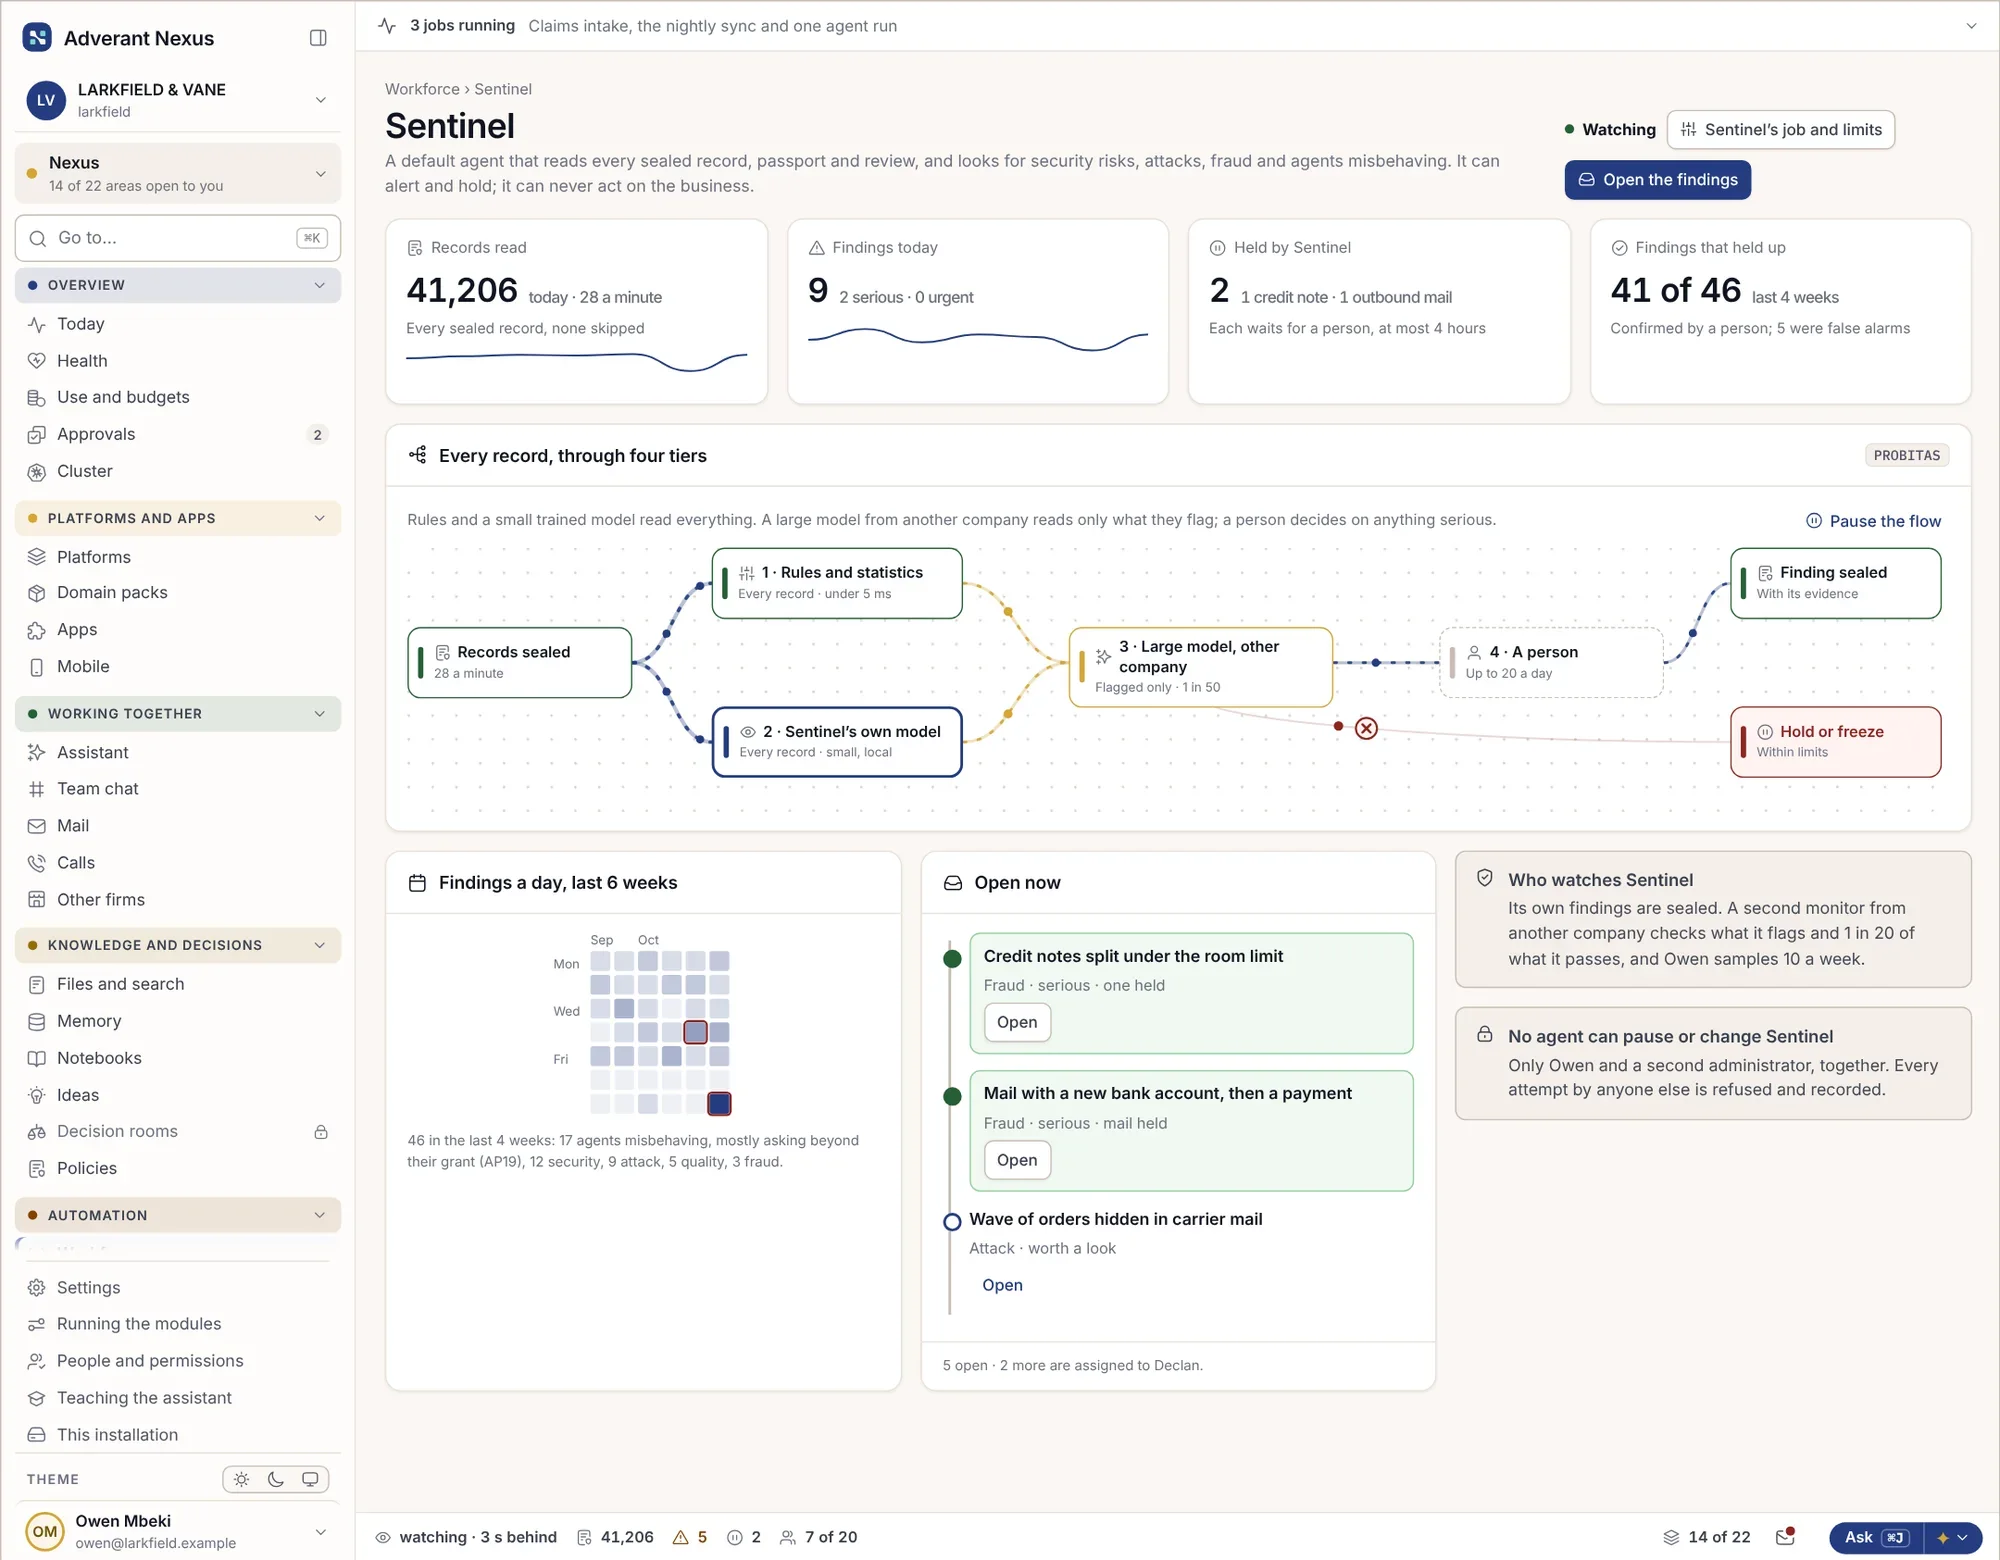The width and height of the screenshot is (2000, 1560).
Task: Click the jobs running activity icon
Action: (x=388, y=26)
